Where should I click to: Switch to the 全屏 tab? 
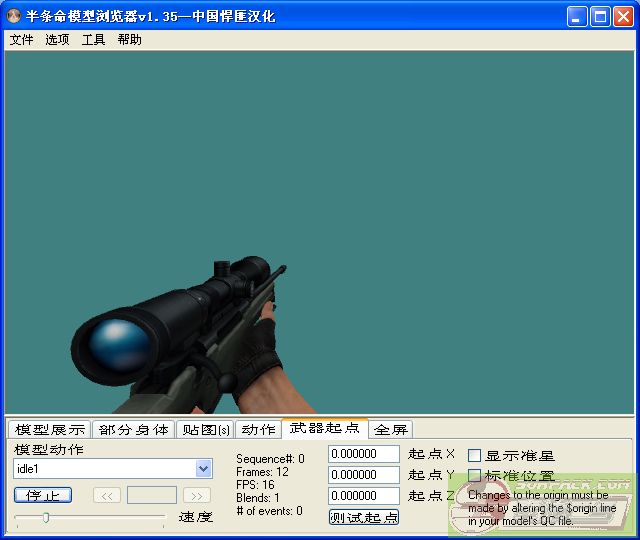(391, 429)
